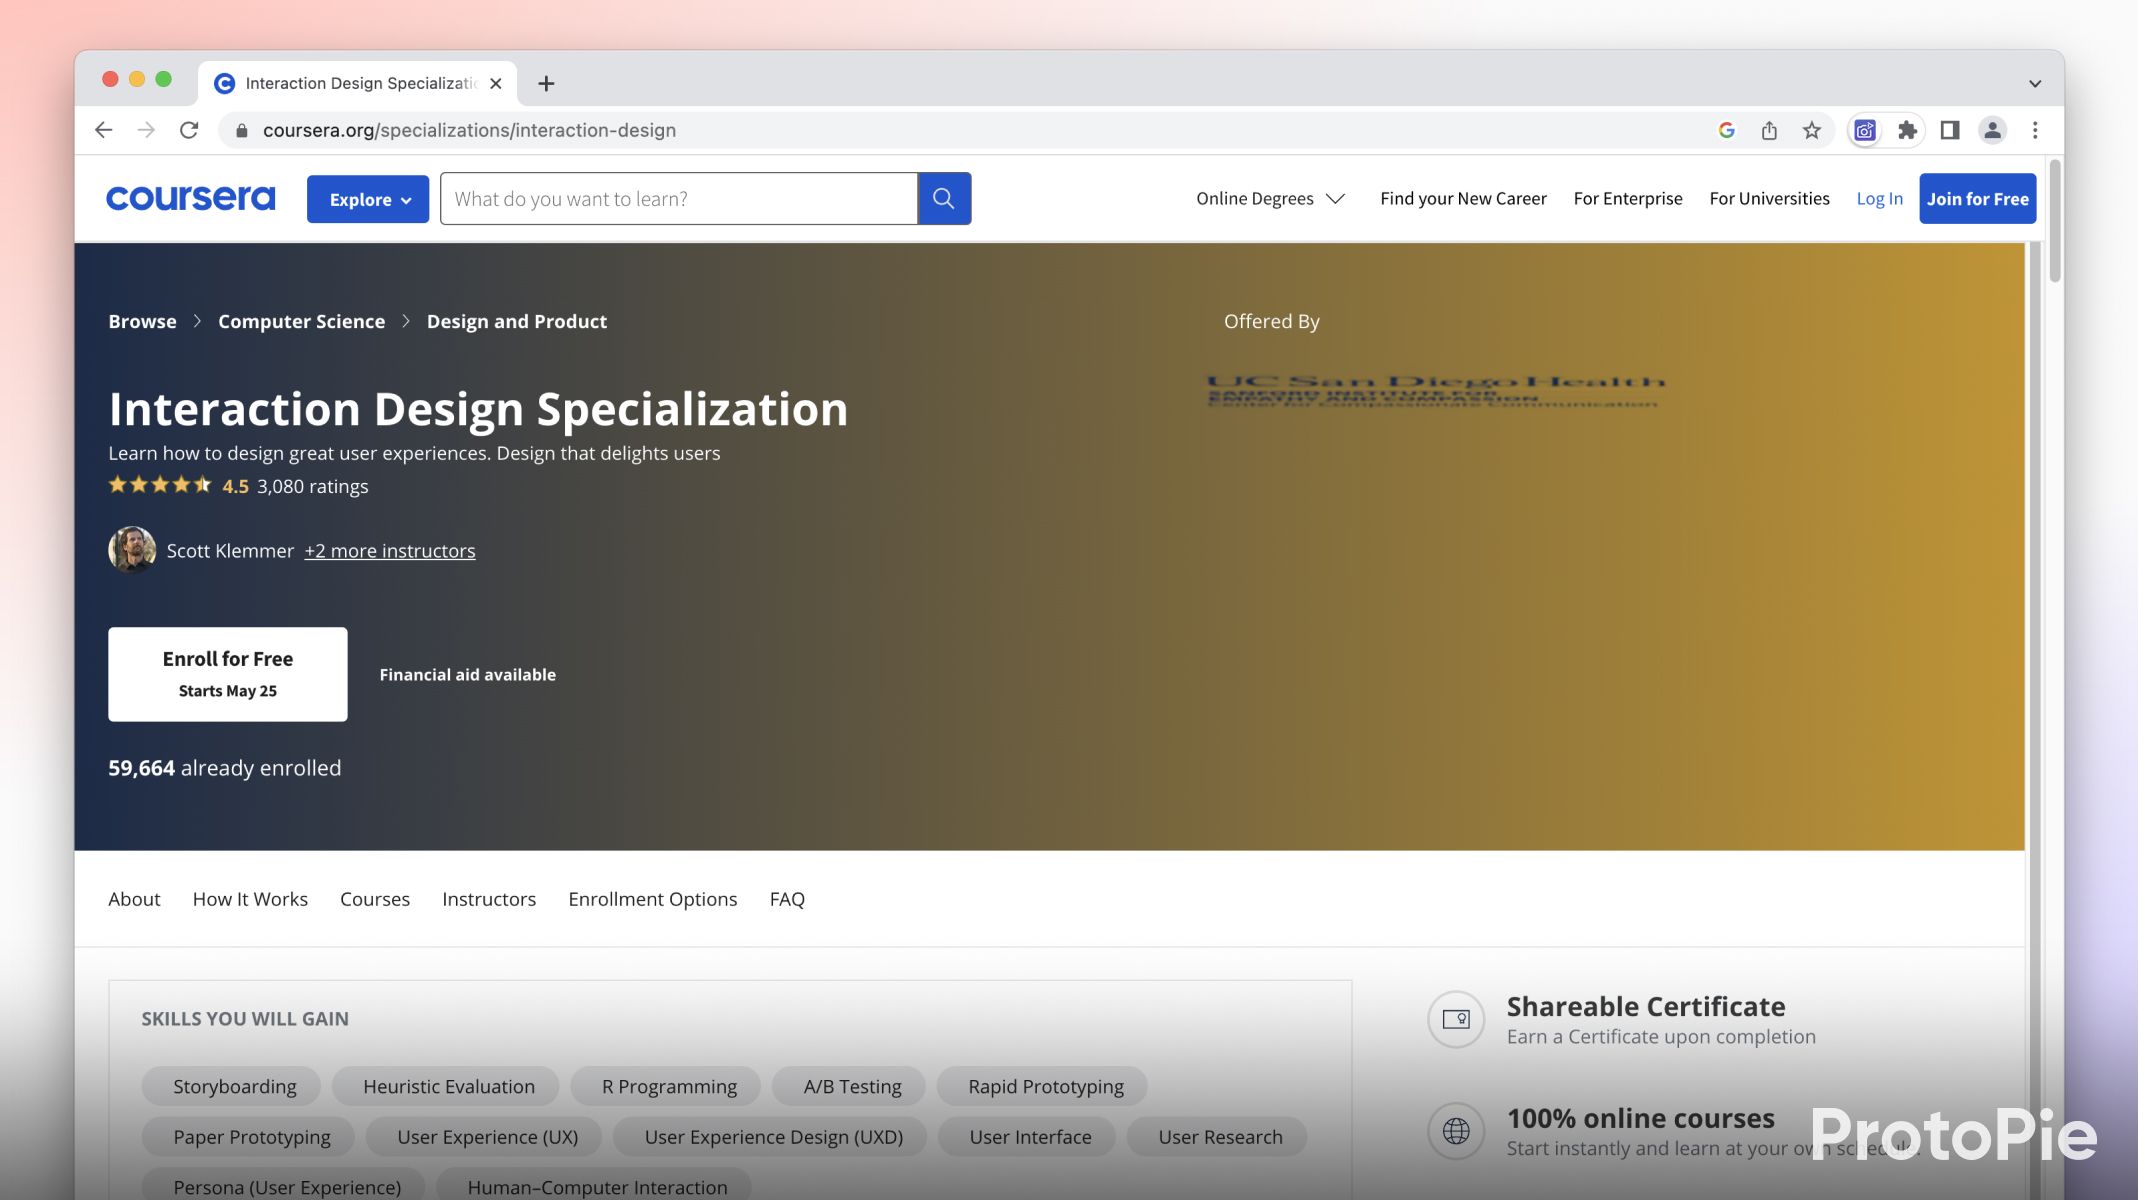Screen dimensions: 2138x1200
Task: Click the browser extensions puzzle icon
Action: [x=1905, y=129]
